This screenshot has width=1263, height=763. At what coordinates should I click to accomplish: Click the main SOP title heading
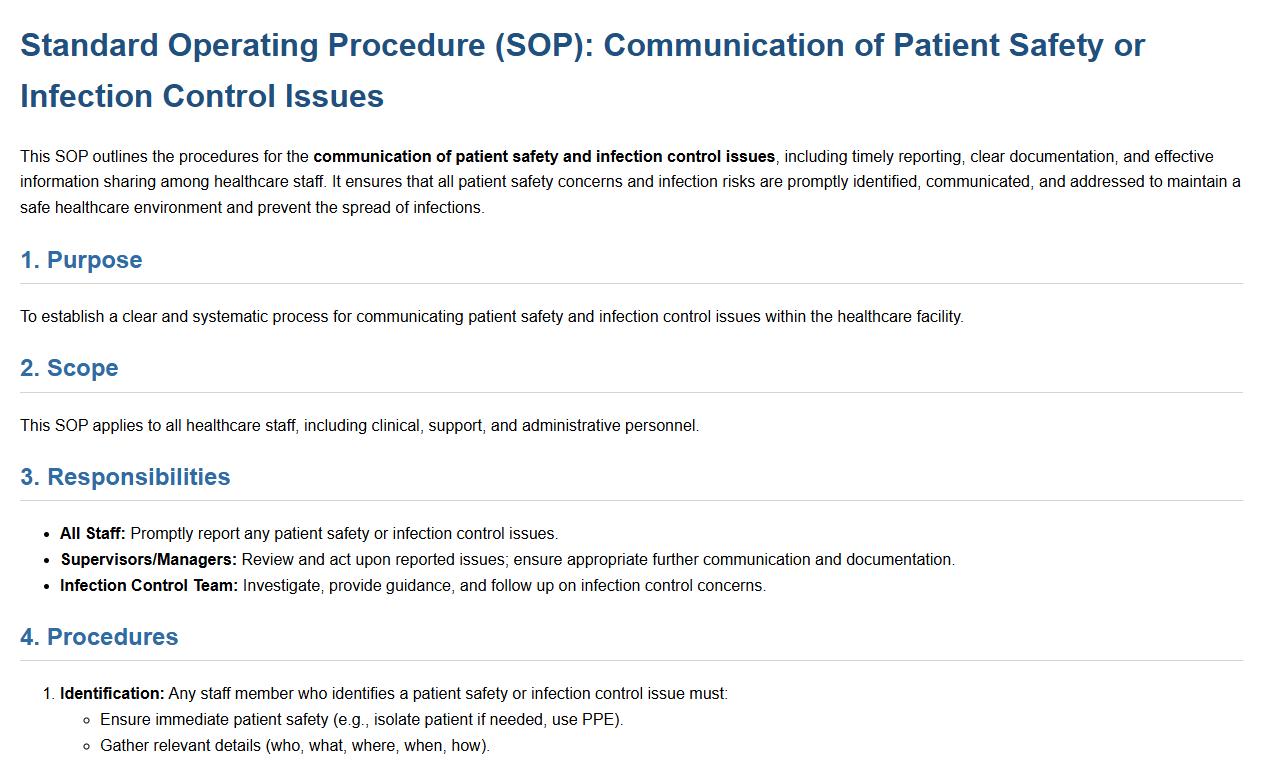click(582, 45)
